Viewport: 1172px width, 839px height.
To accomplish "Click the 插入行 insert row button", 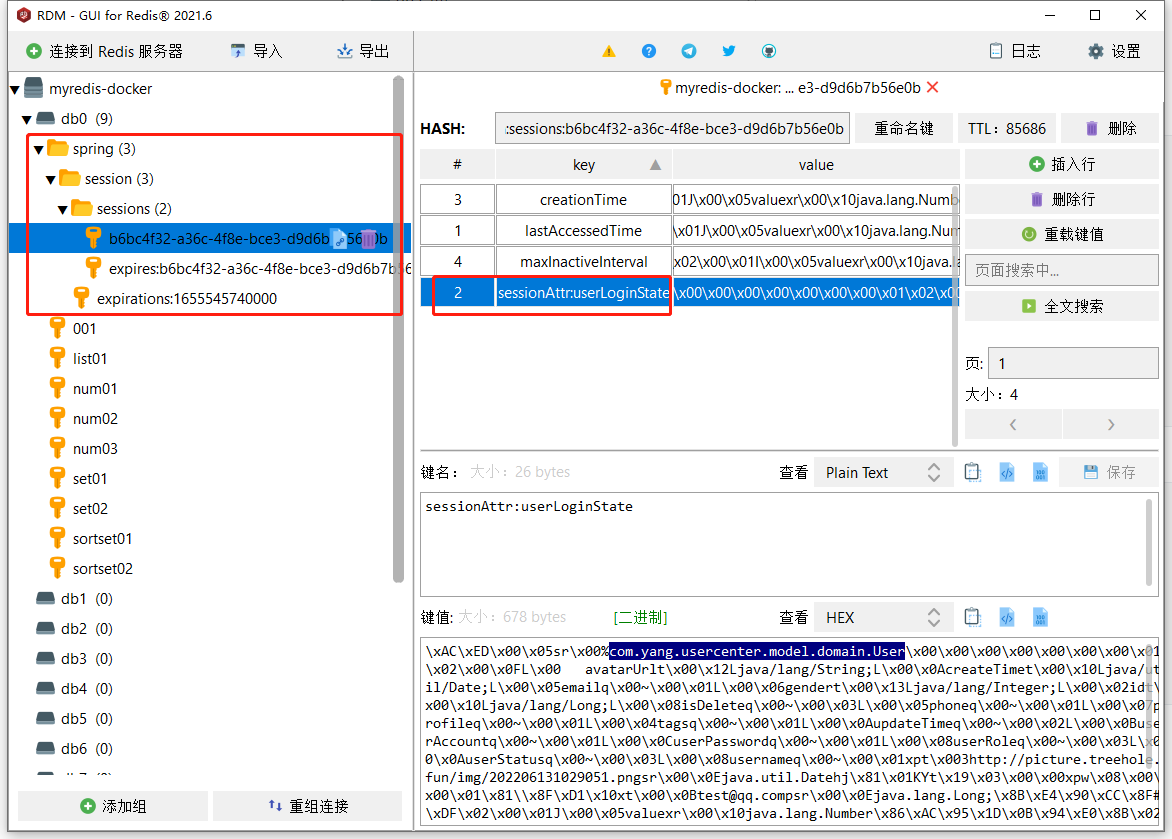I will [x=1062, y=164].
